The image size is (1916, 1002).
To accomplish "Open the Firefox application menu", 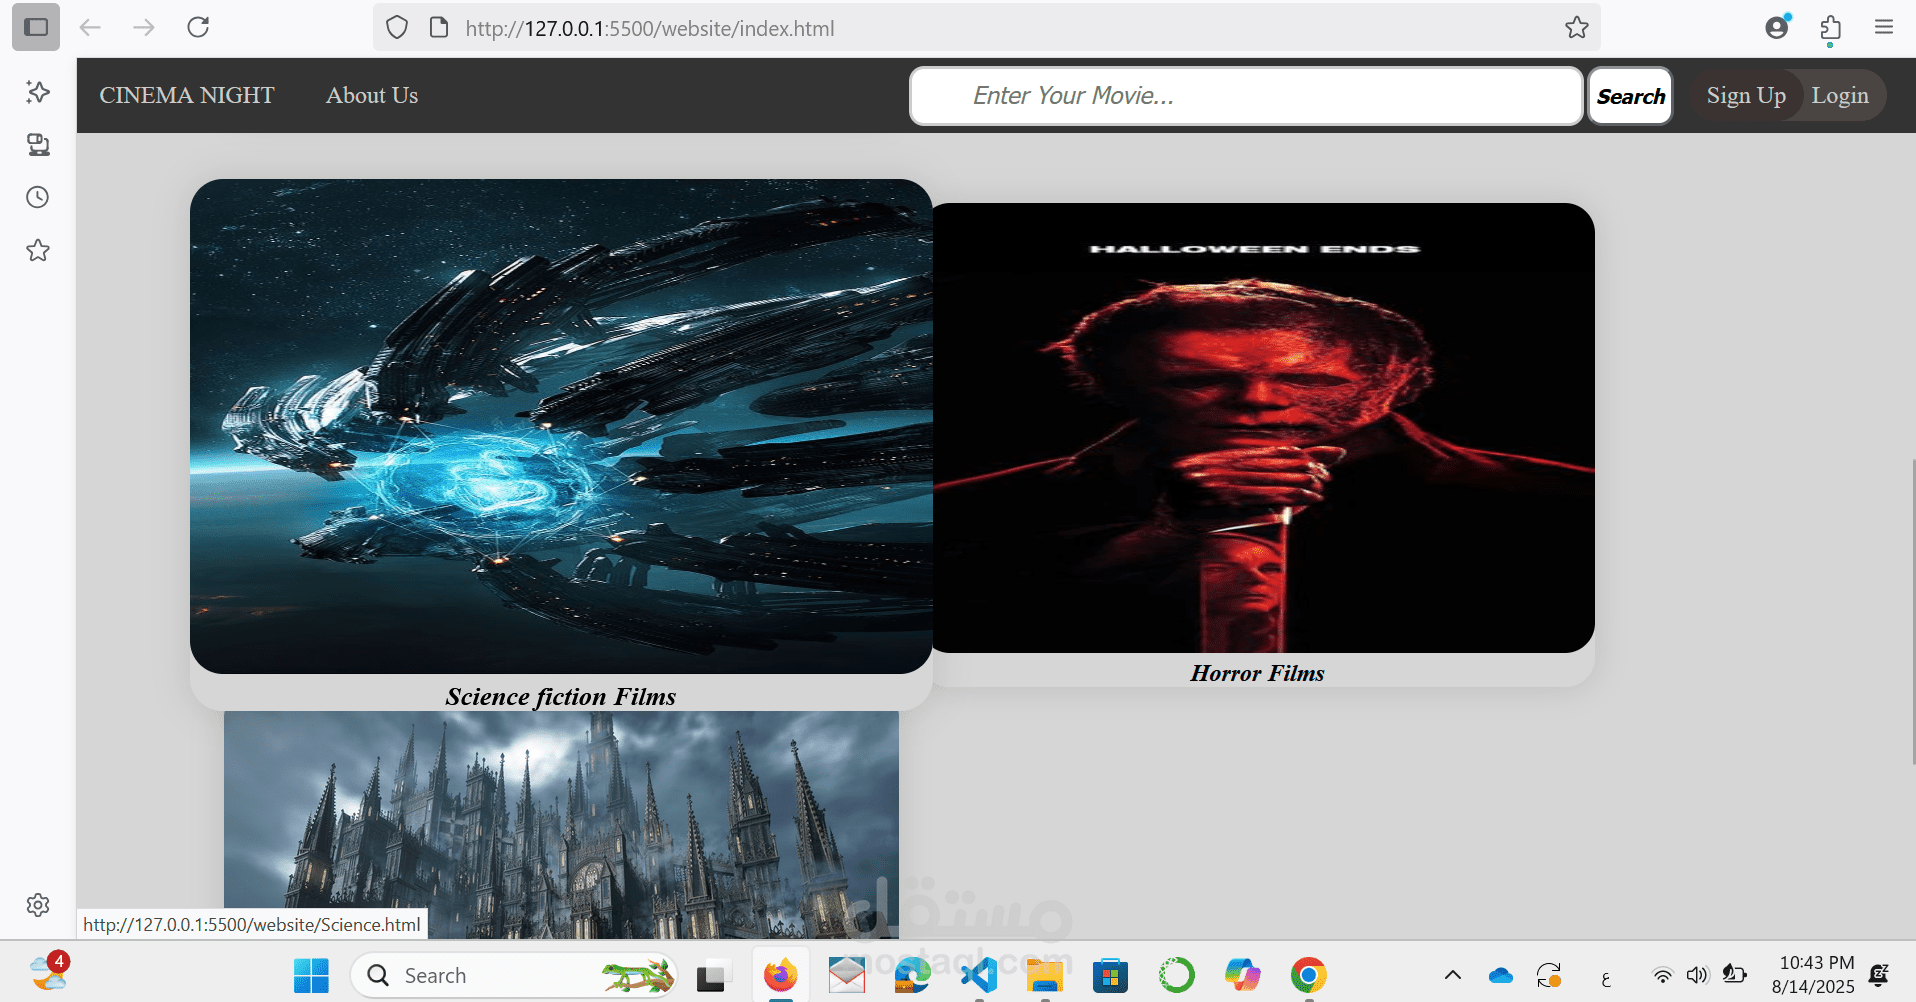I will pyautogui.click(x=1884, y=27).
